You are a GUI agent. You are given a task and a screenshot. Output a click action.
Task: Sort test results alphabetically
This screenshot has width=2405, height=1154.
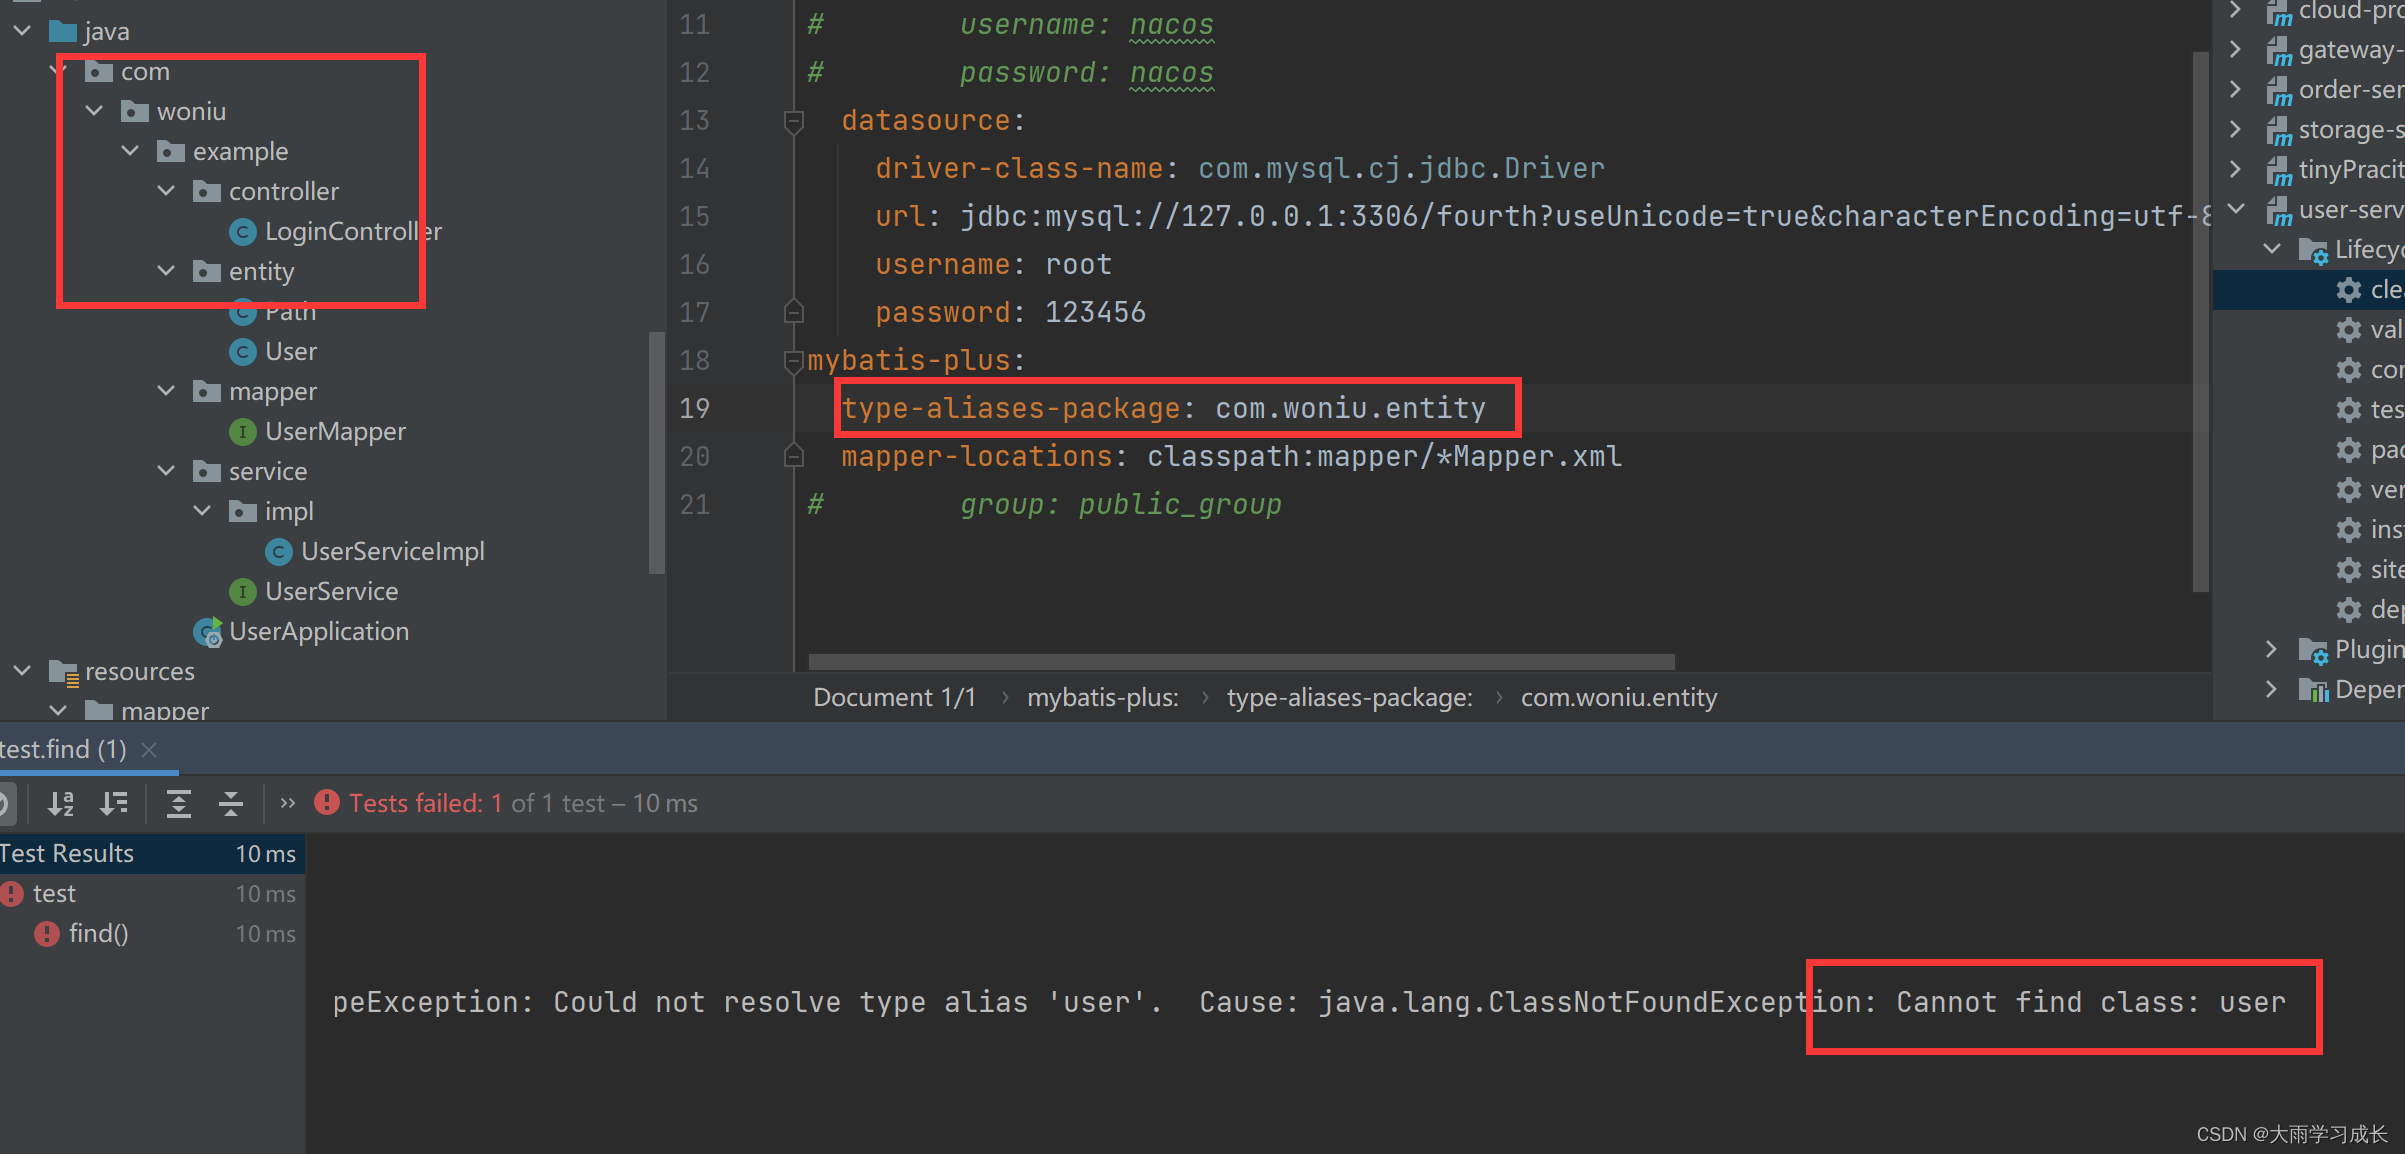(x=61, y=803)
